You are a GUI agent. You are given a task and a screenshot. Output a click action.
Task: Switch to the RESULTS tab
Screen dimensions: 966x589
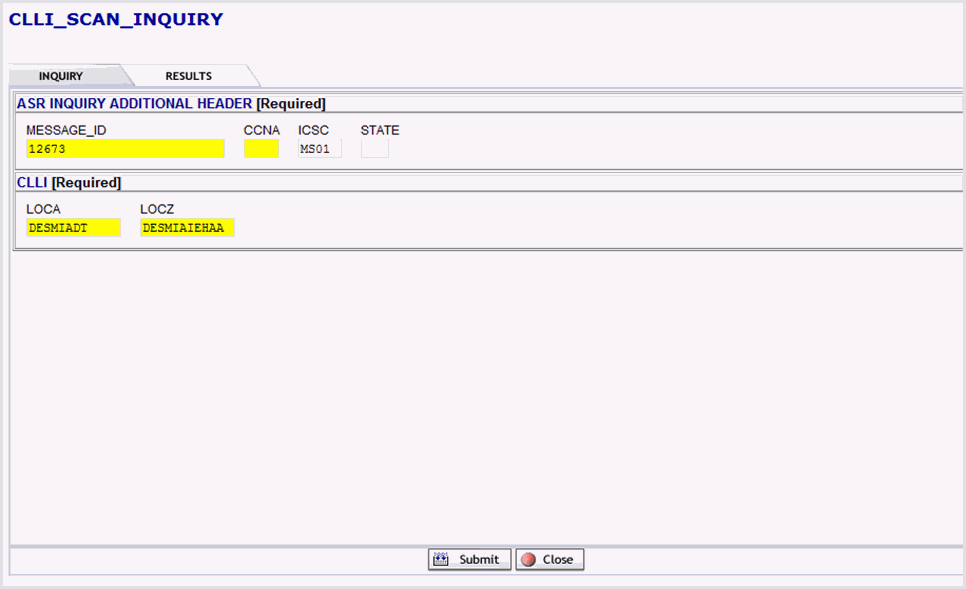pyautogui.click(x=188, y=76)
